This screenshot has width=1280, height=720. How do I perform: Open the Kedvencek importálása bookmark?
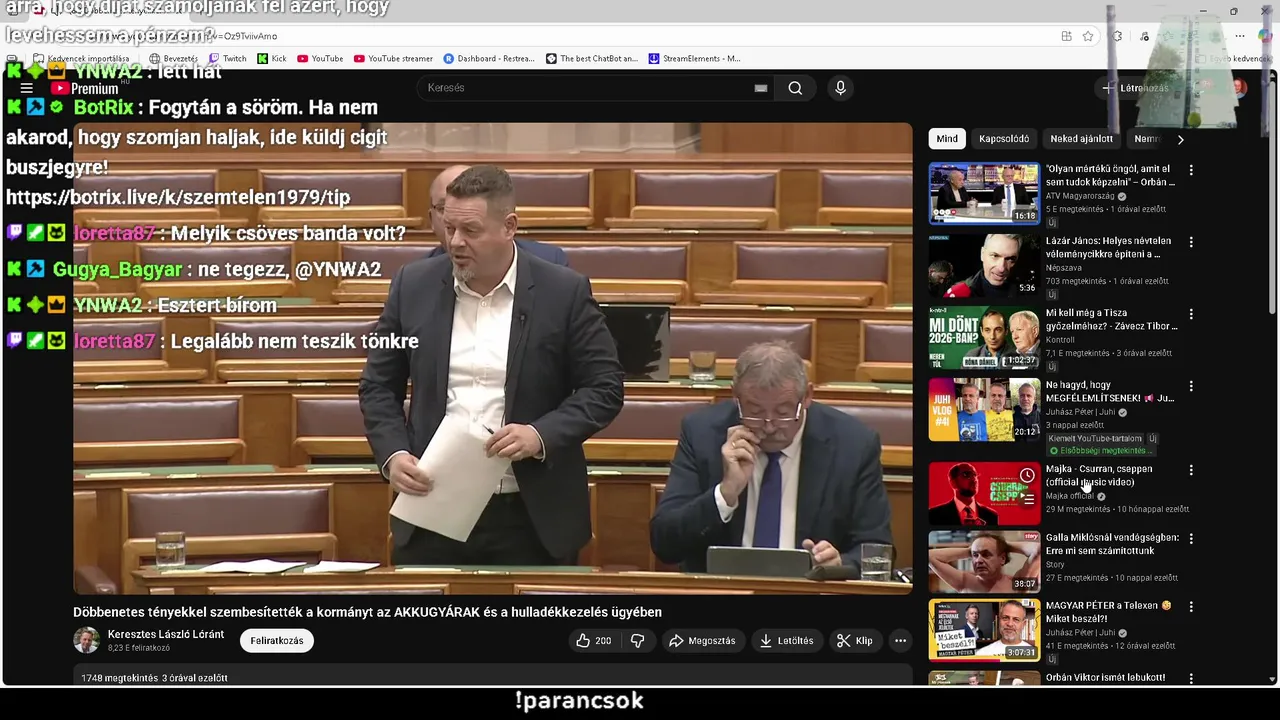coord(80,58)
